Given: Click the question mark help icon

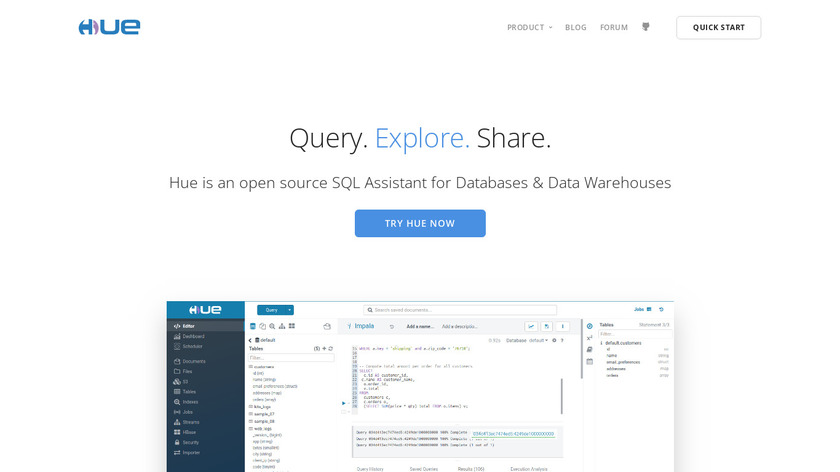Looking at the screenshot, I should point(562,340).
